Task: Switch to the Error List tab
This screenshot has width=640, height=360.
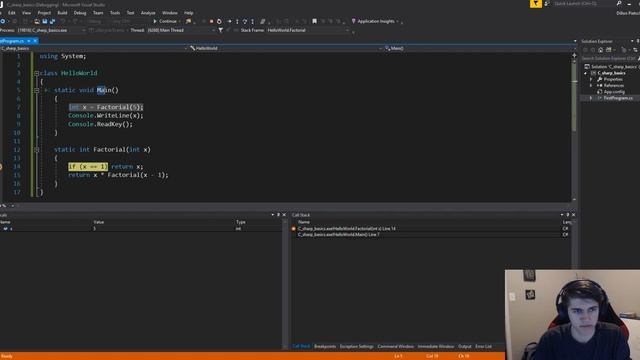Action: tap(483, 347)
